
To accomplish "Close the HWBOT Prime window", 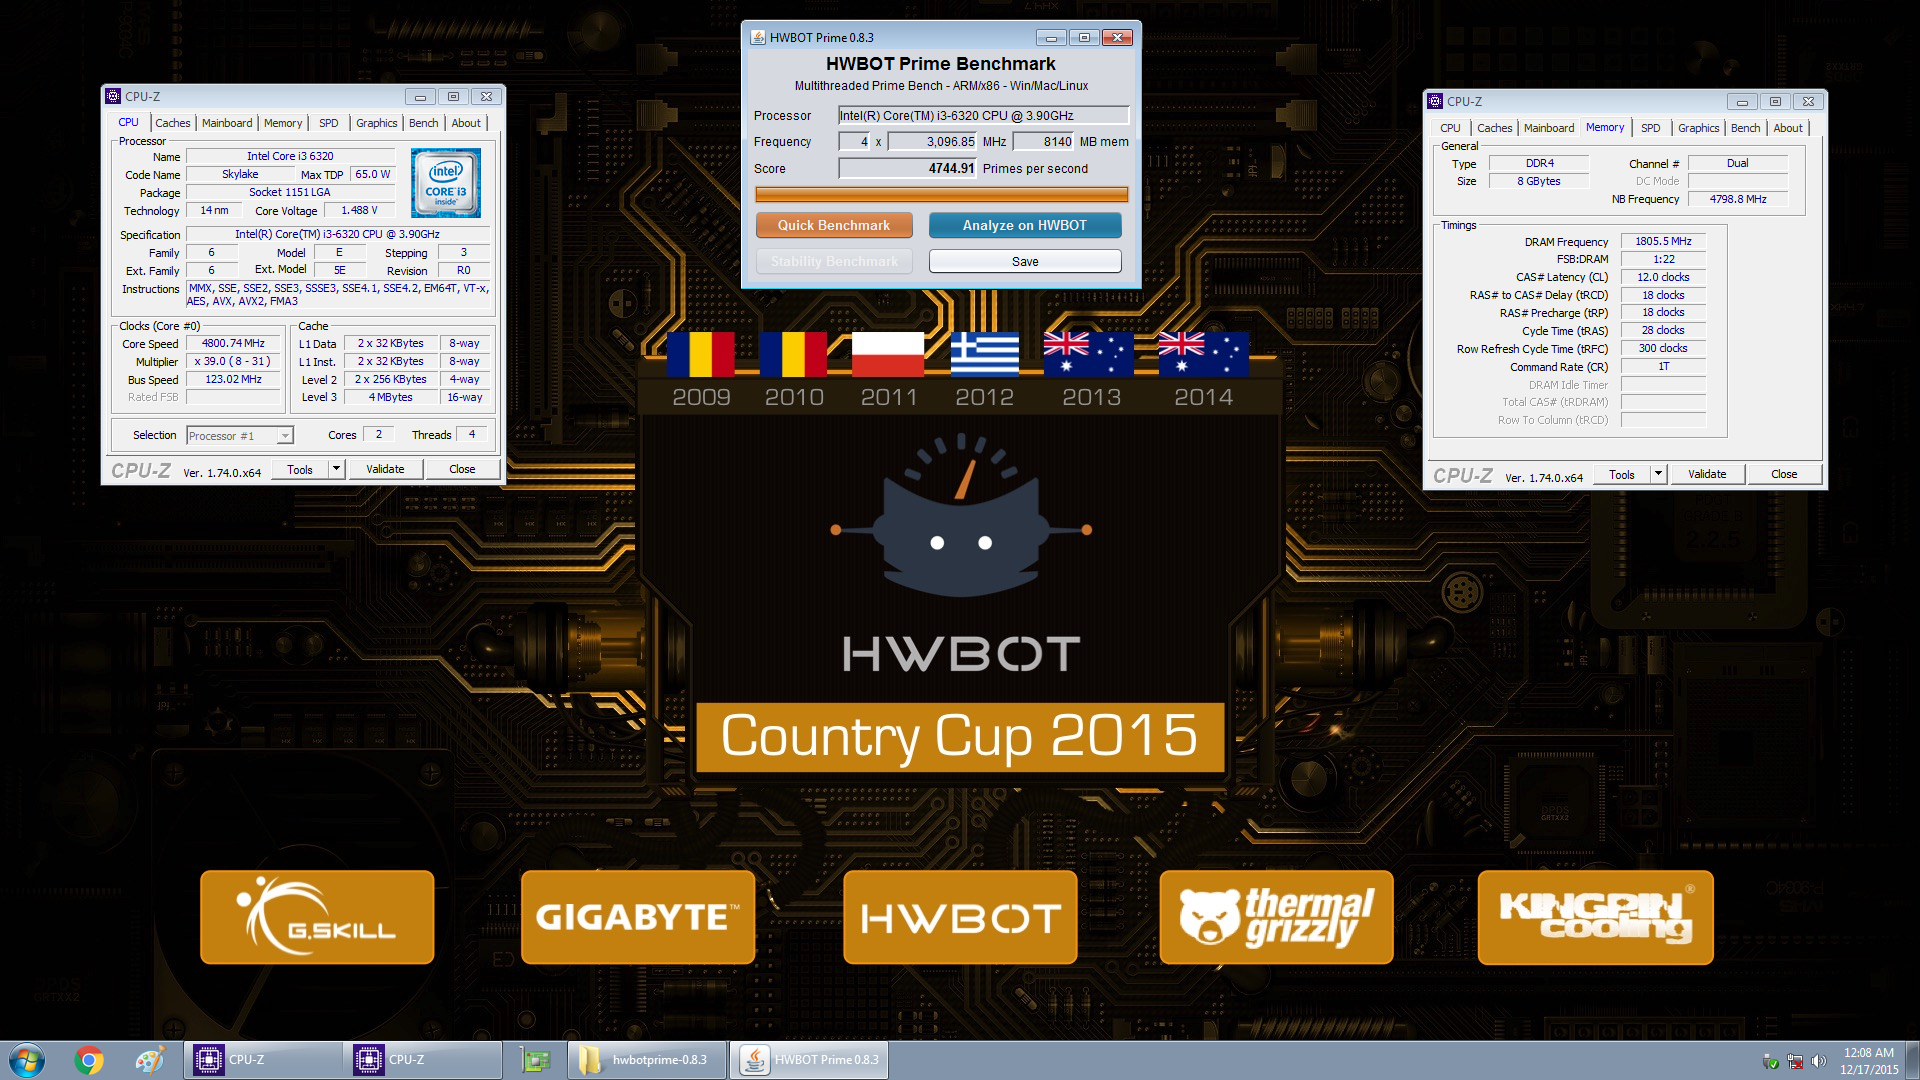I will [1117, 38].
